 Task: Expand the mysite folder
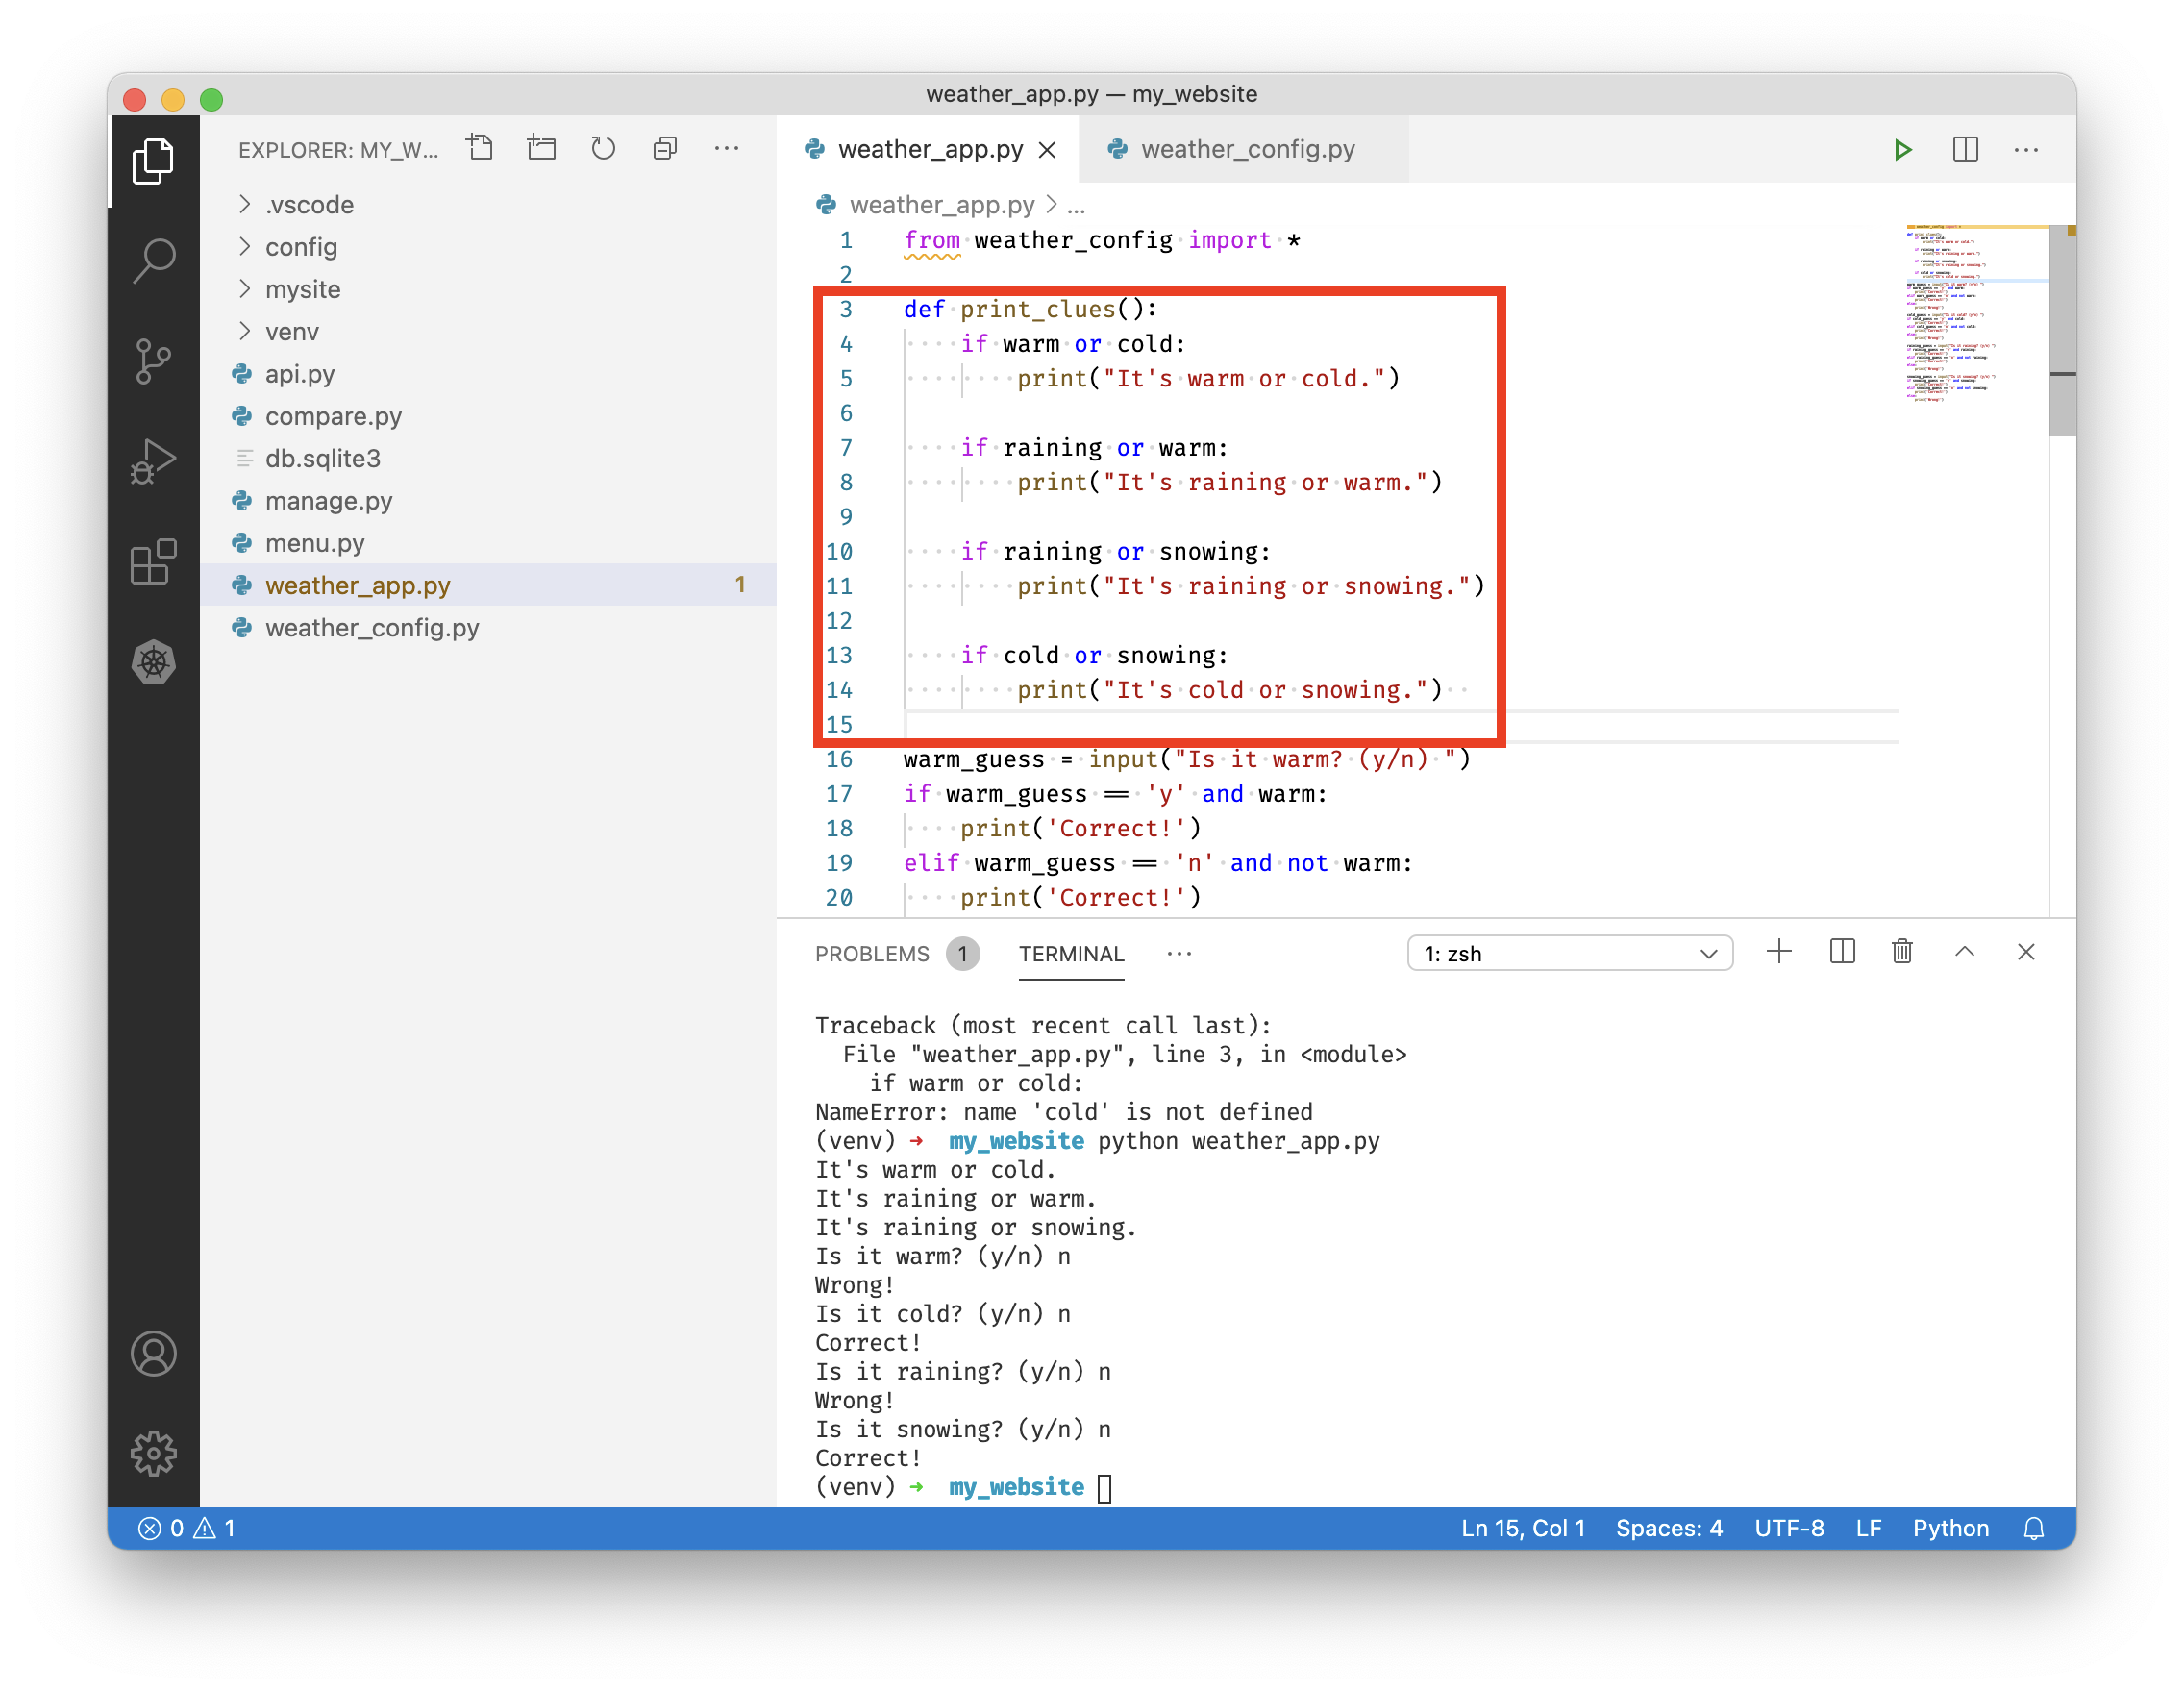point(302,289)
